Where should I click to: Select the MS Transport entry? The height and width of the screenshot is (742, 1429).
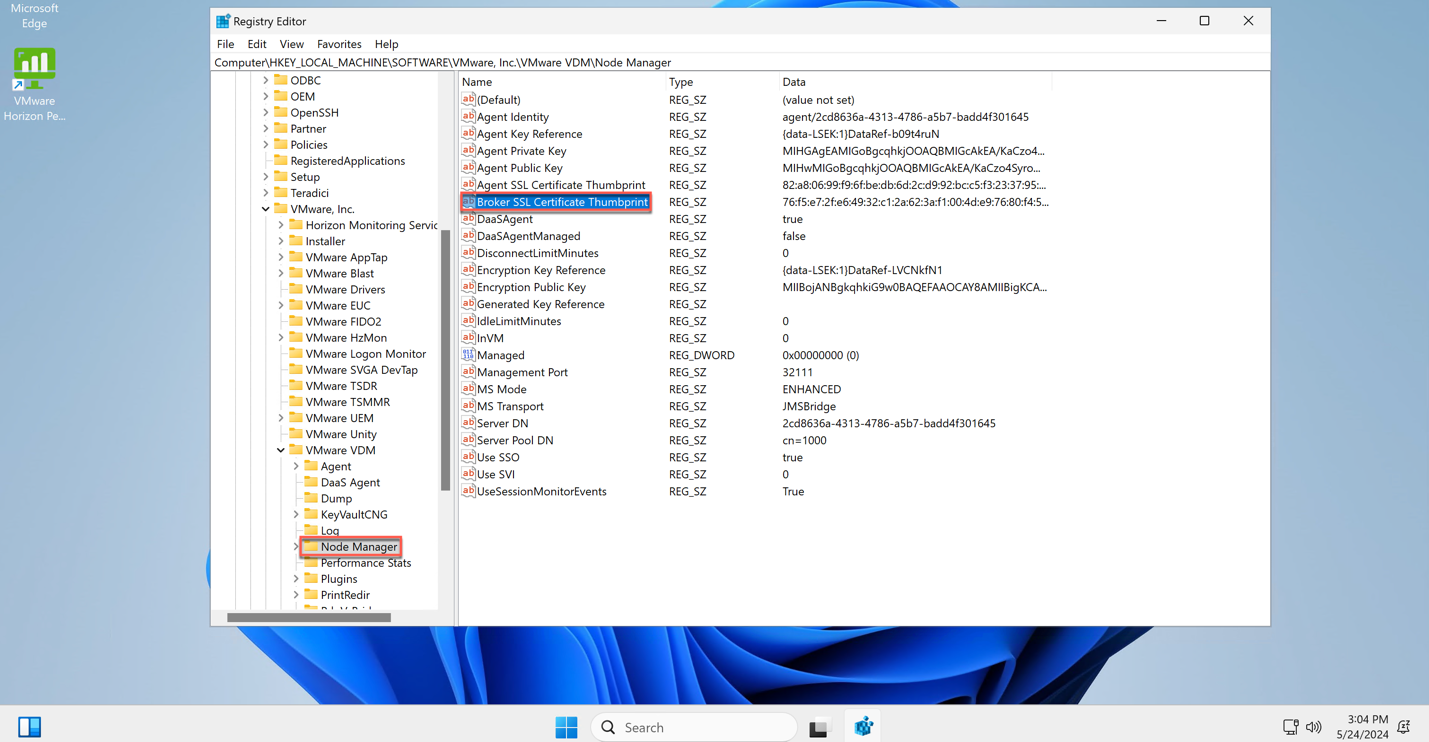click(510, 406)
